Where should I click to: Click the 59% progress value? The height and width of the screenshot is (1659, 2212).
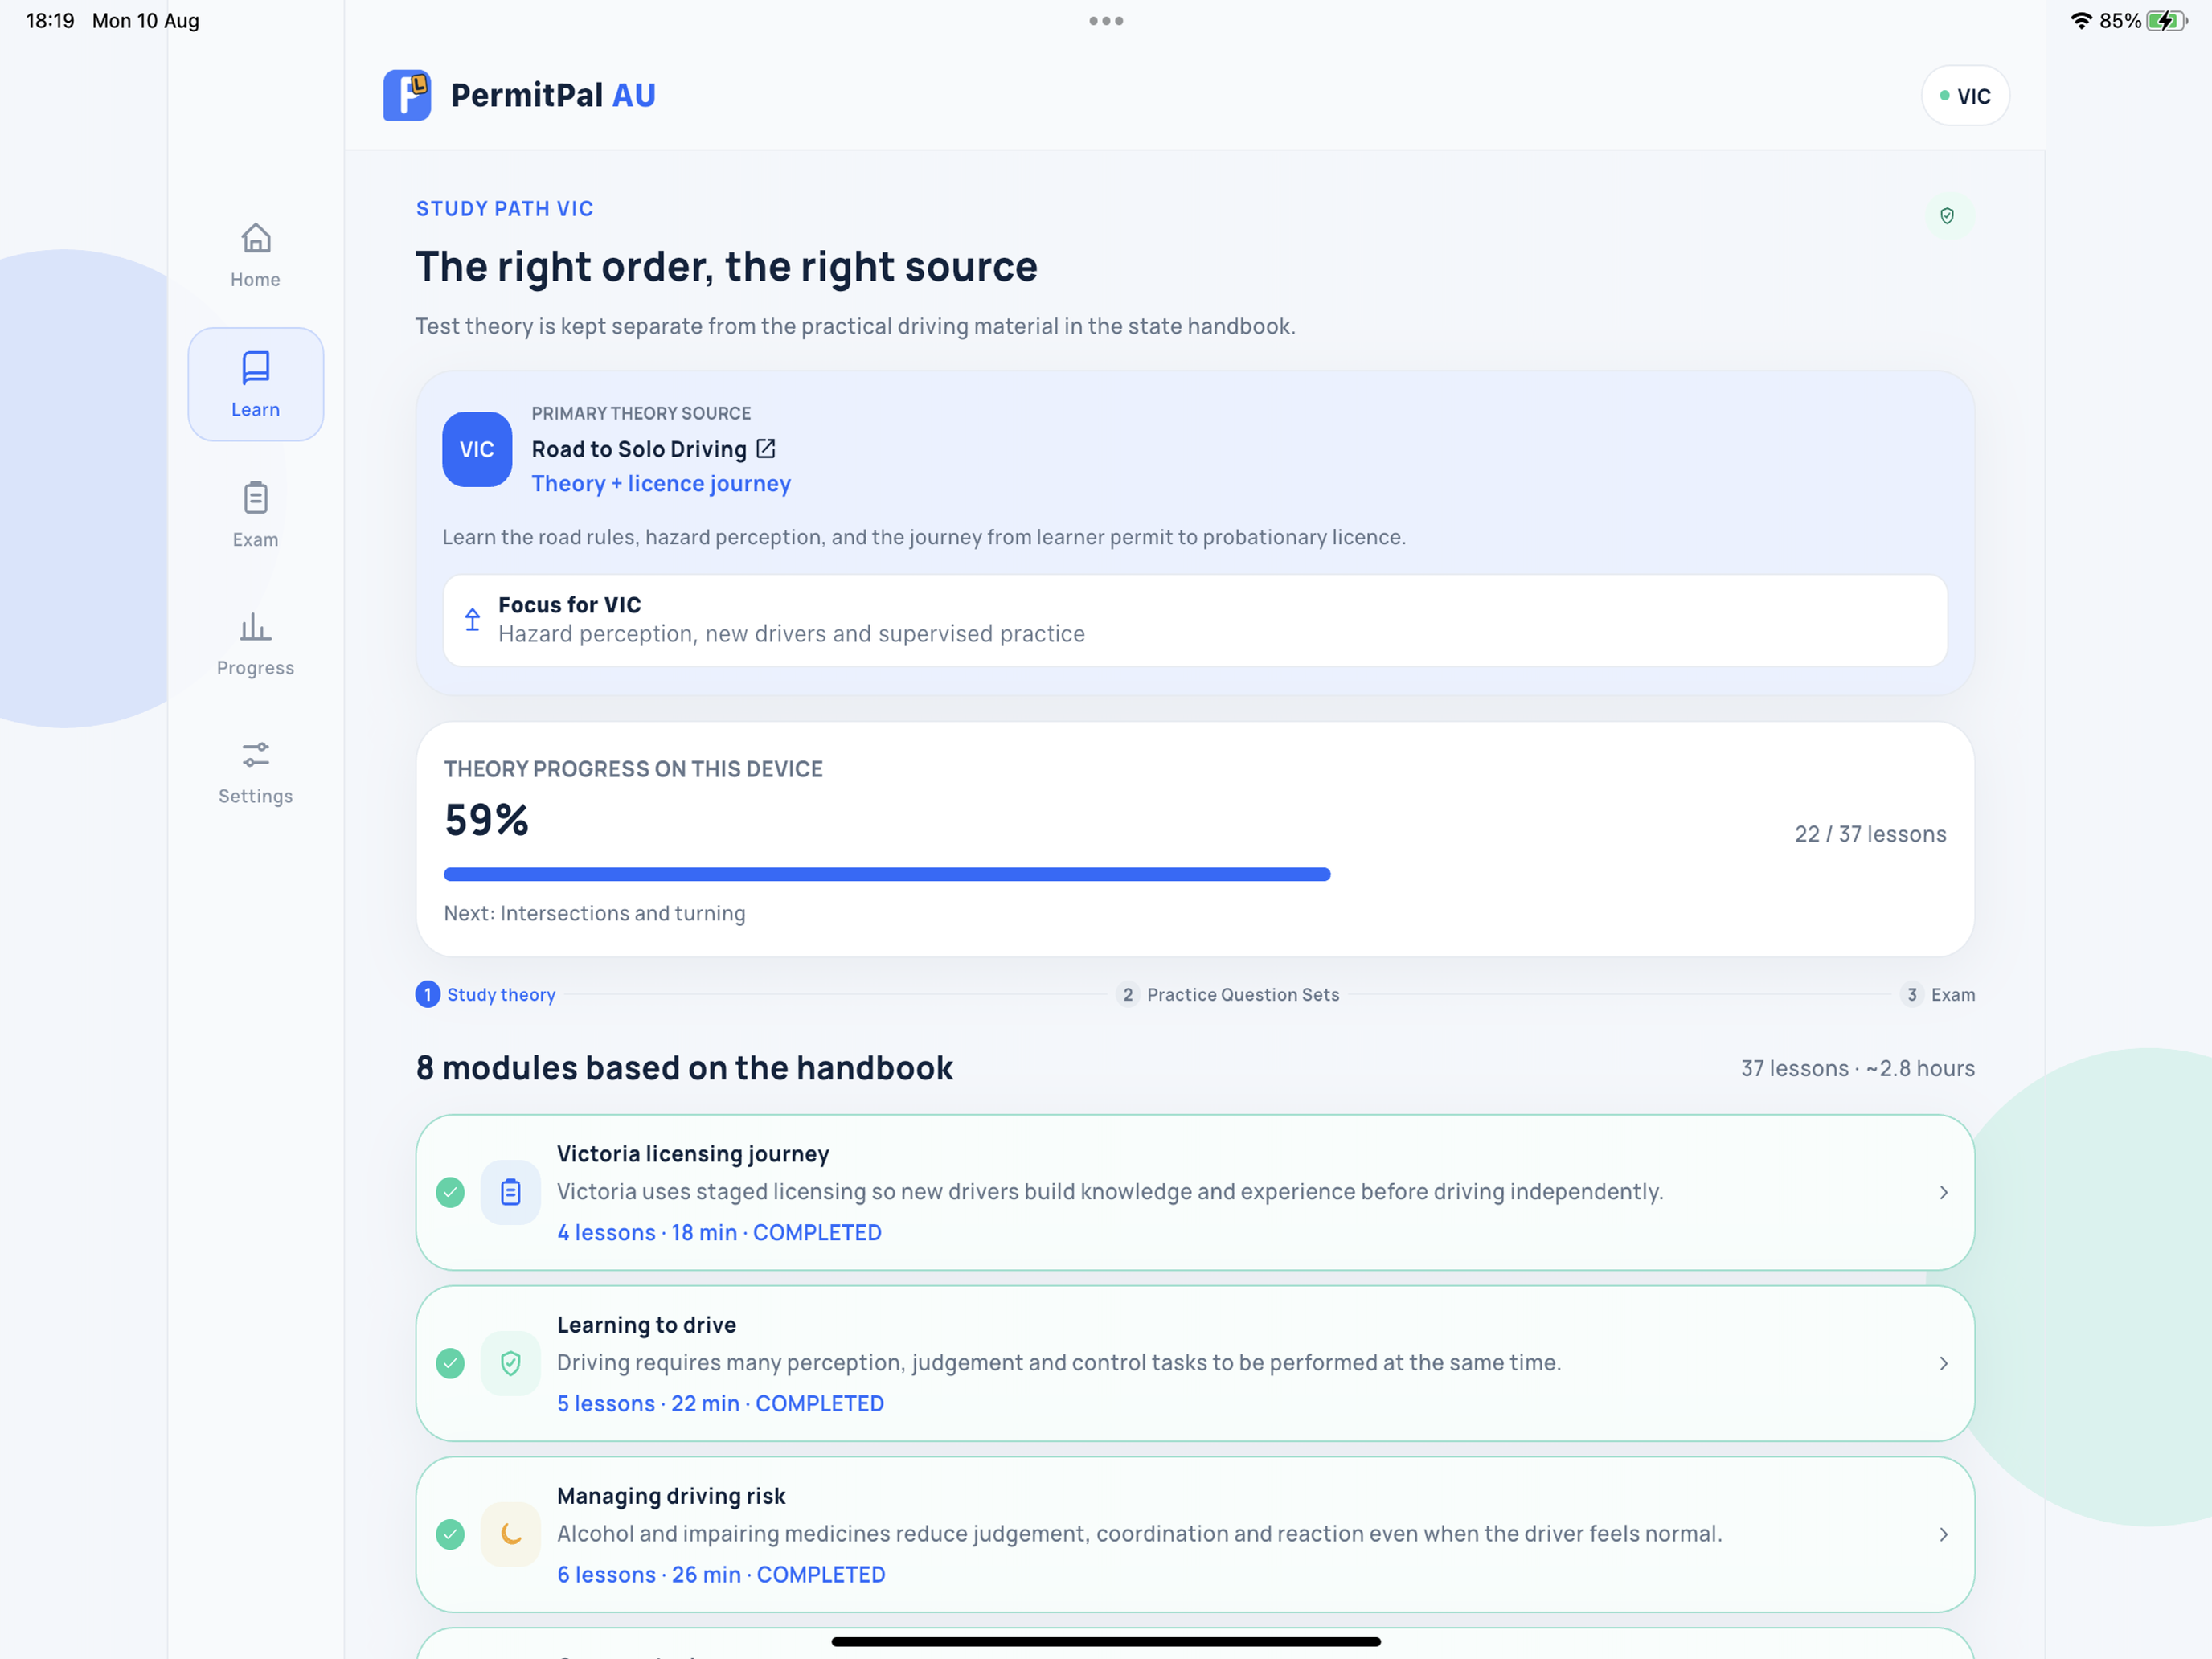tap(486, 819)
